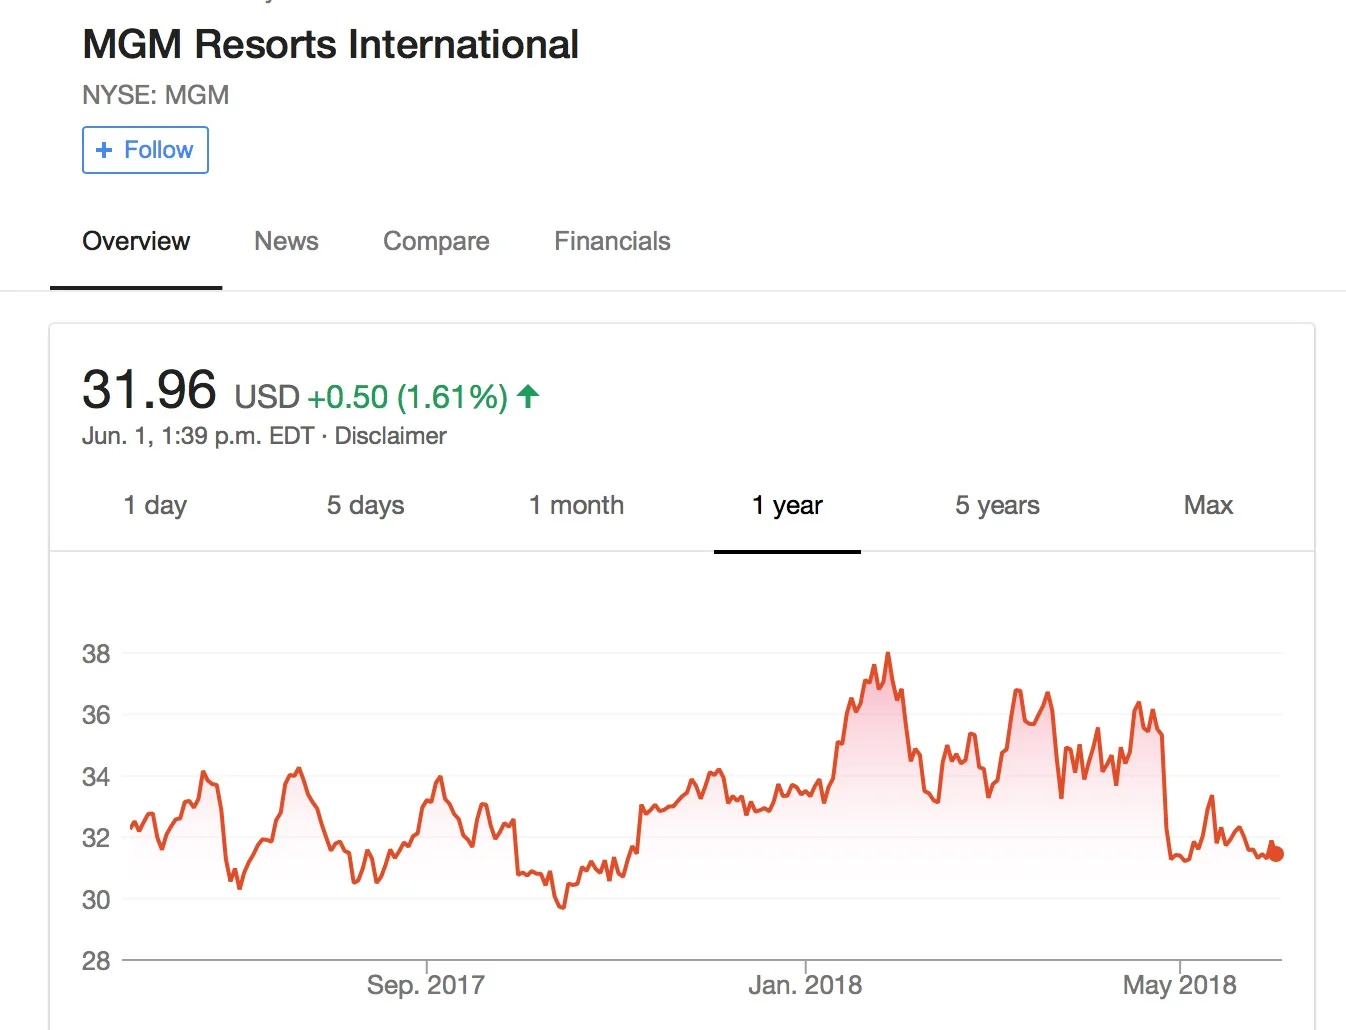The height and width of the screenshot is (1030, 1346).
Task: Click the 38 y-axis label
Action: click(96, 654)
